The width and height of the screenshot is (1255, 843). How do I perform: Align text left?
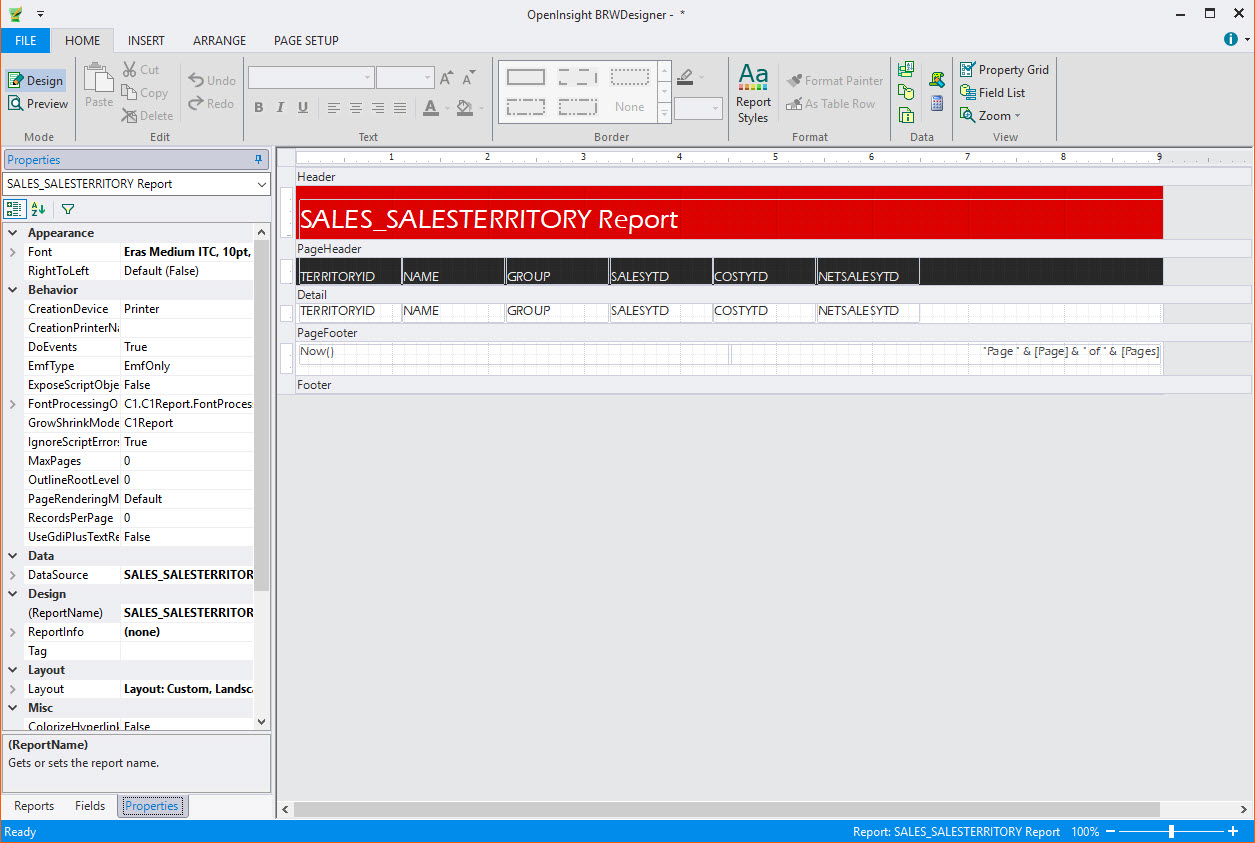(x=334, y=108)
